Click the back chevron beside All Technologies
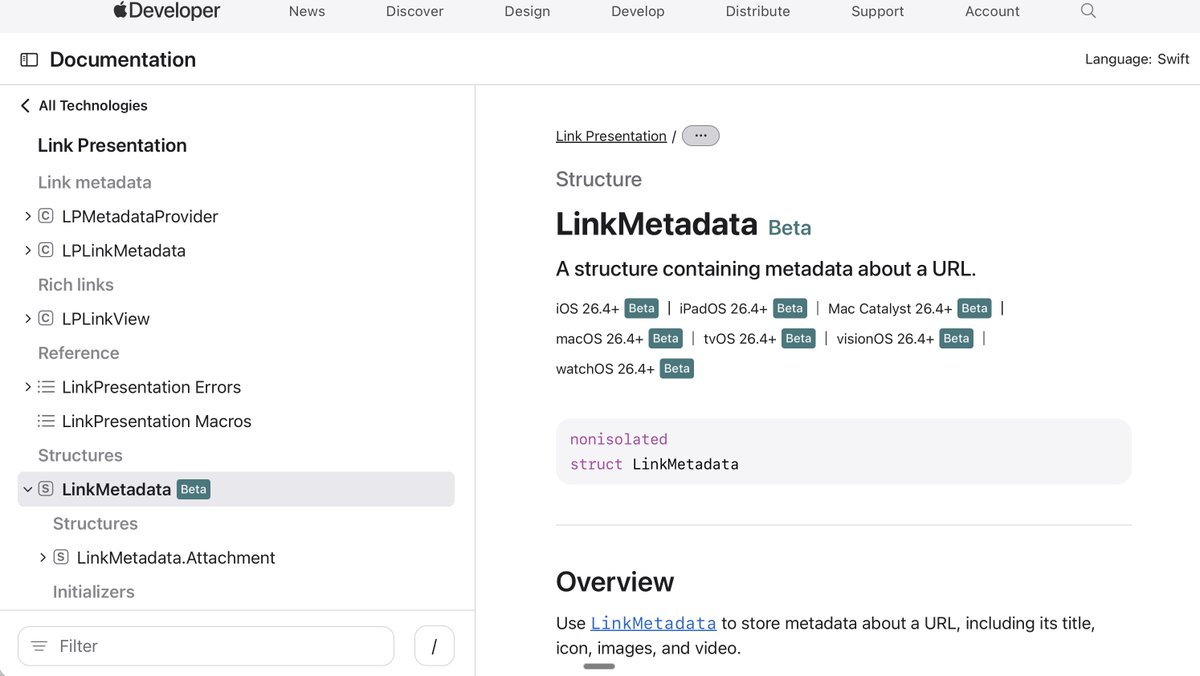Screen dimensions: 1200x676 pos(25,106)
